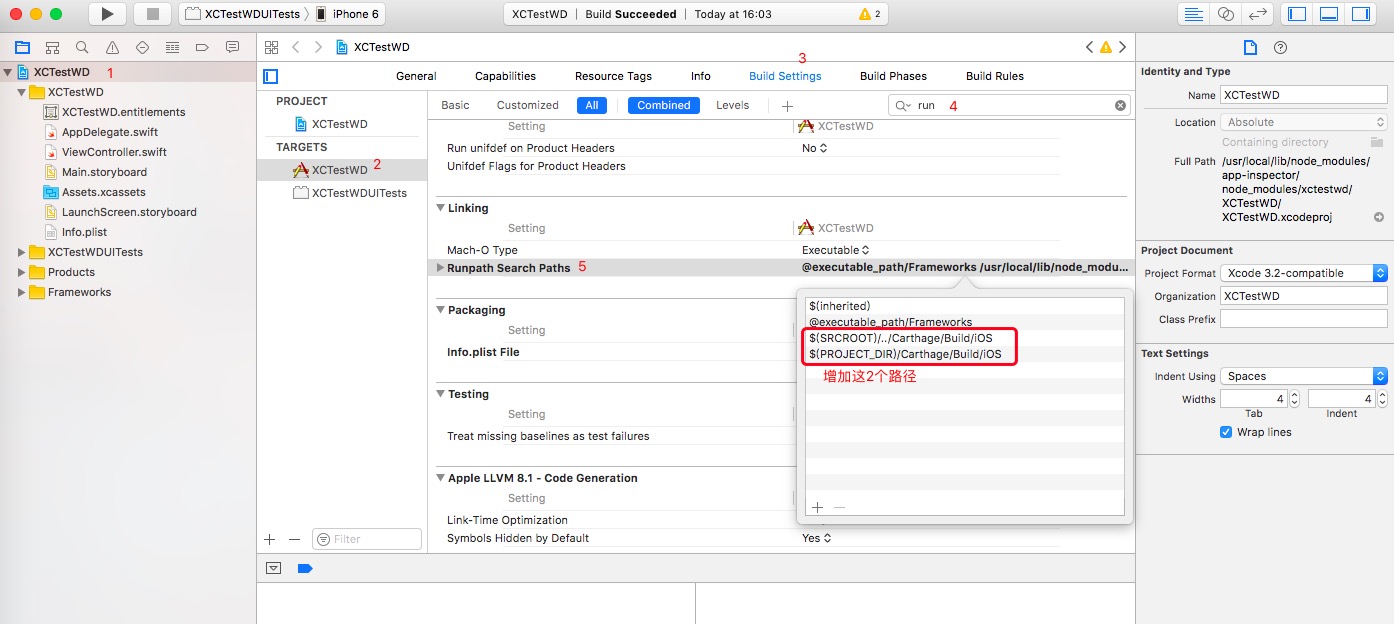1394x624 pixels.
Task: Open the Build Rules tab
Action: coord(995,76)
